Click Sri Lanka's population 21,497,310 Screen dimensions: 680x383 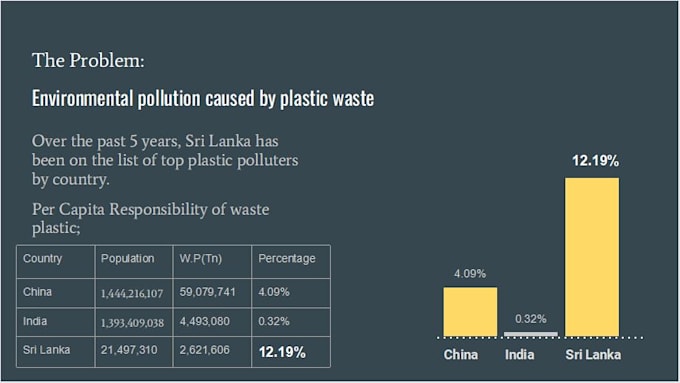129,350
